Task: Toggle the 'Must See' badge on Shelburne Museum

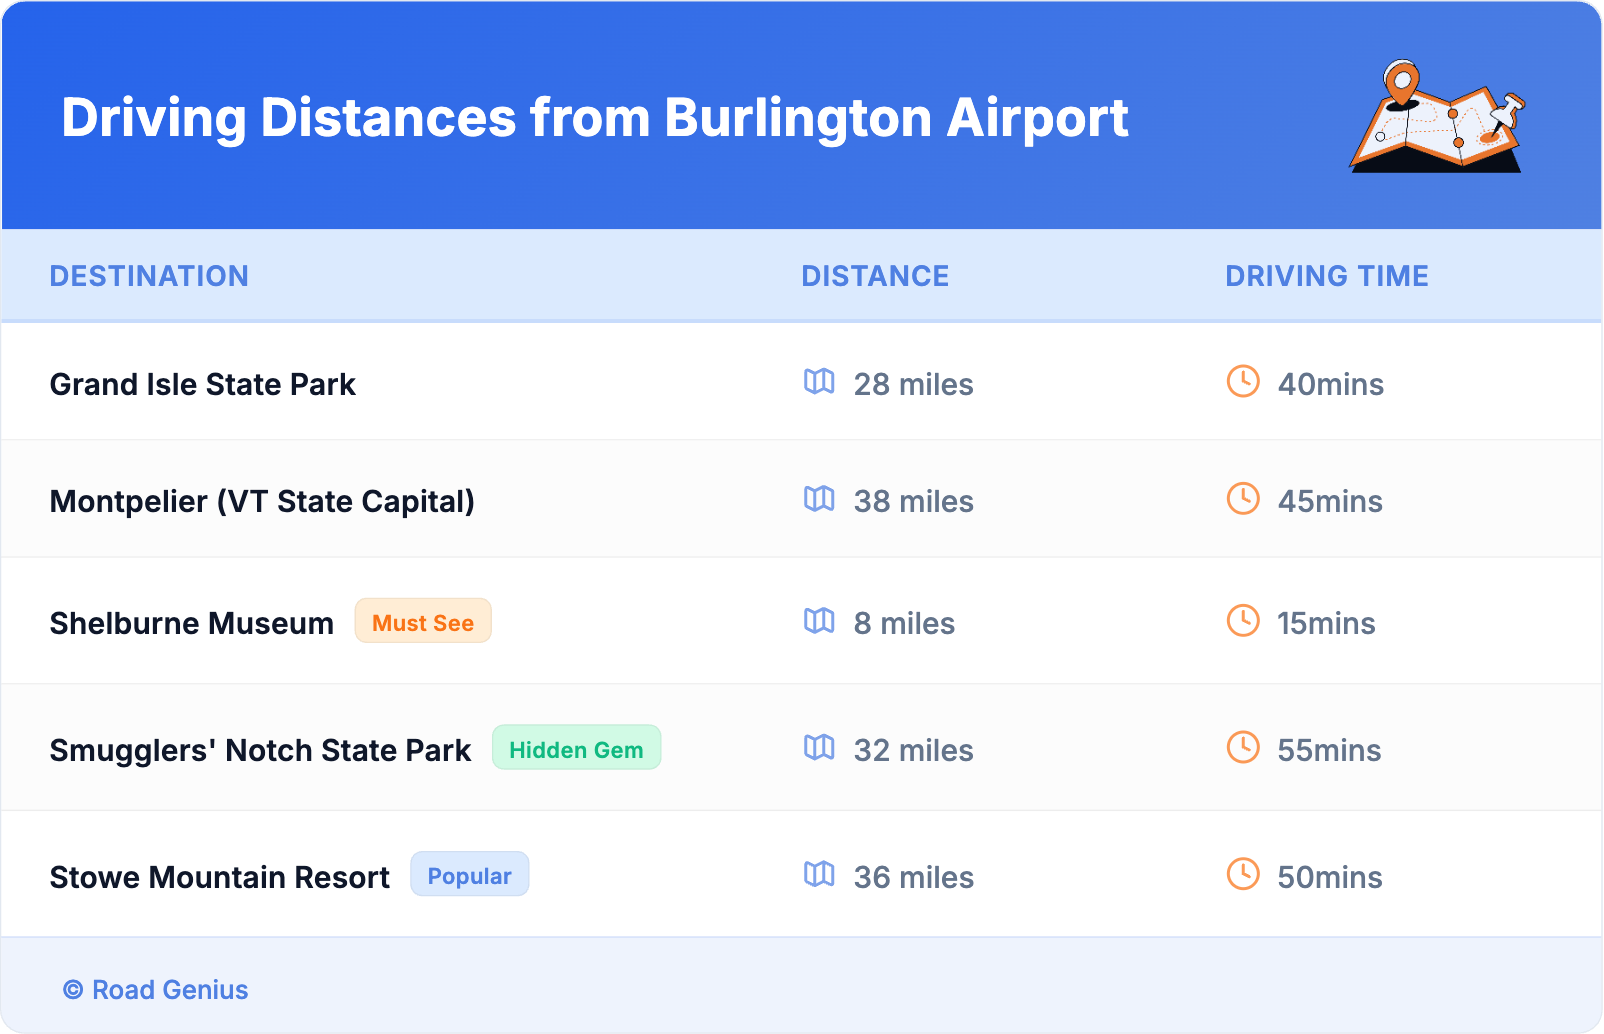Action: pyautogui.click(x=423, y=621)
